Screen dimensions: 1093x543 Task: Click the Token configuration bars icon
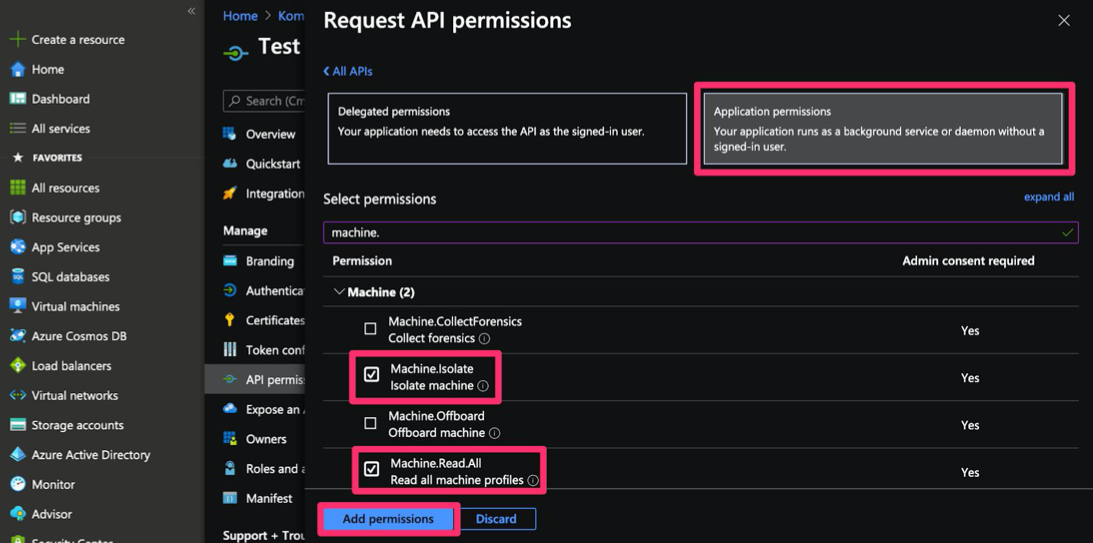click(x=230, y=350)
